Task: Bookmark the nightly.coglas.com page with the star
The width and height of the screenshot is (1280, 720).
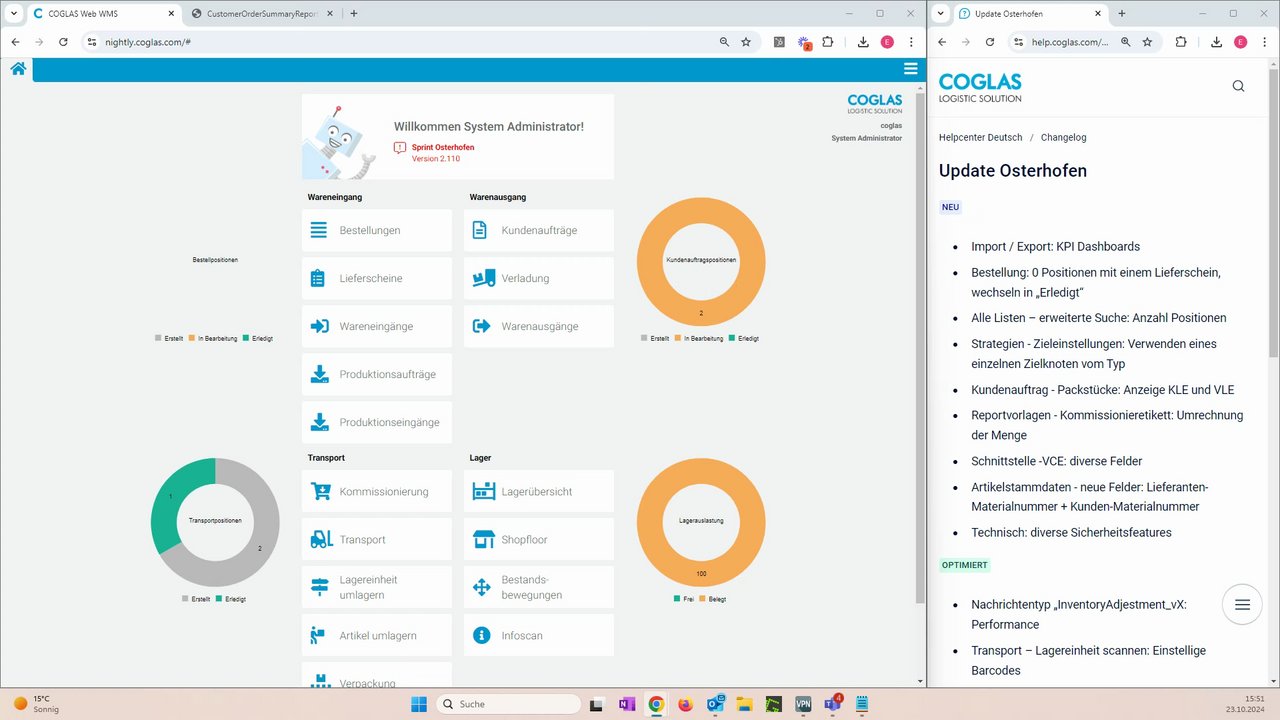Action: pos(746,42)
